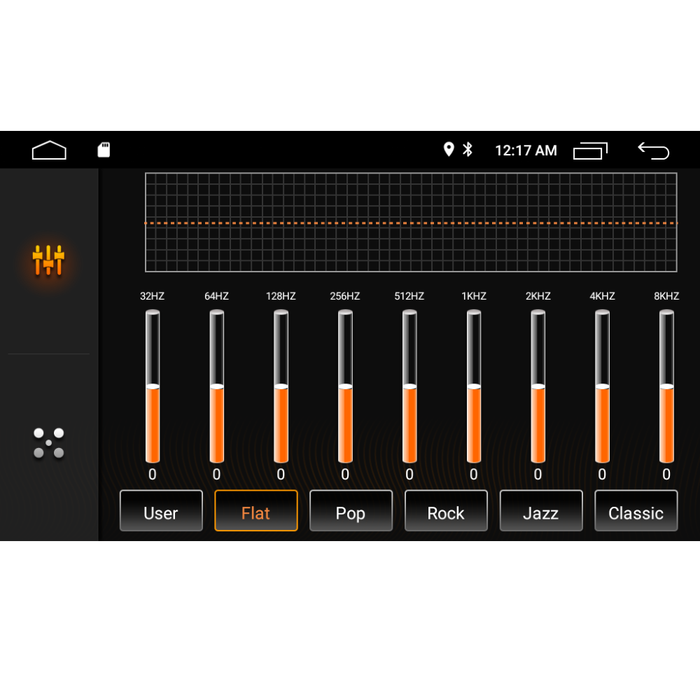Open the recent apps overview icon
700x700 pixels.
click(x=590, y=151)
